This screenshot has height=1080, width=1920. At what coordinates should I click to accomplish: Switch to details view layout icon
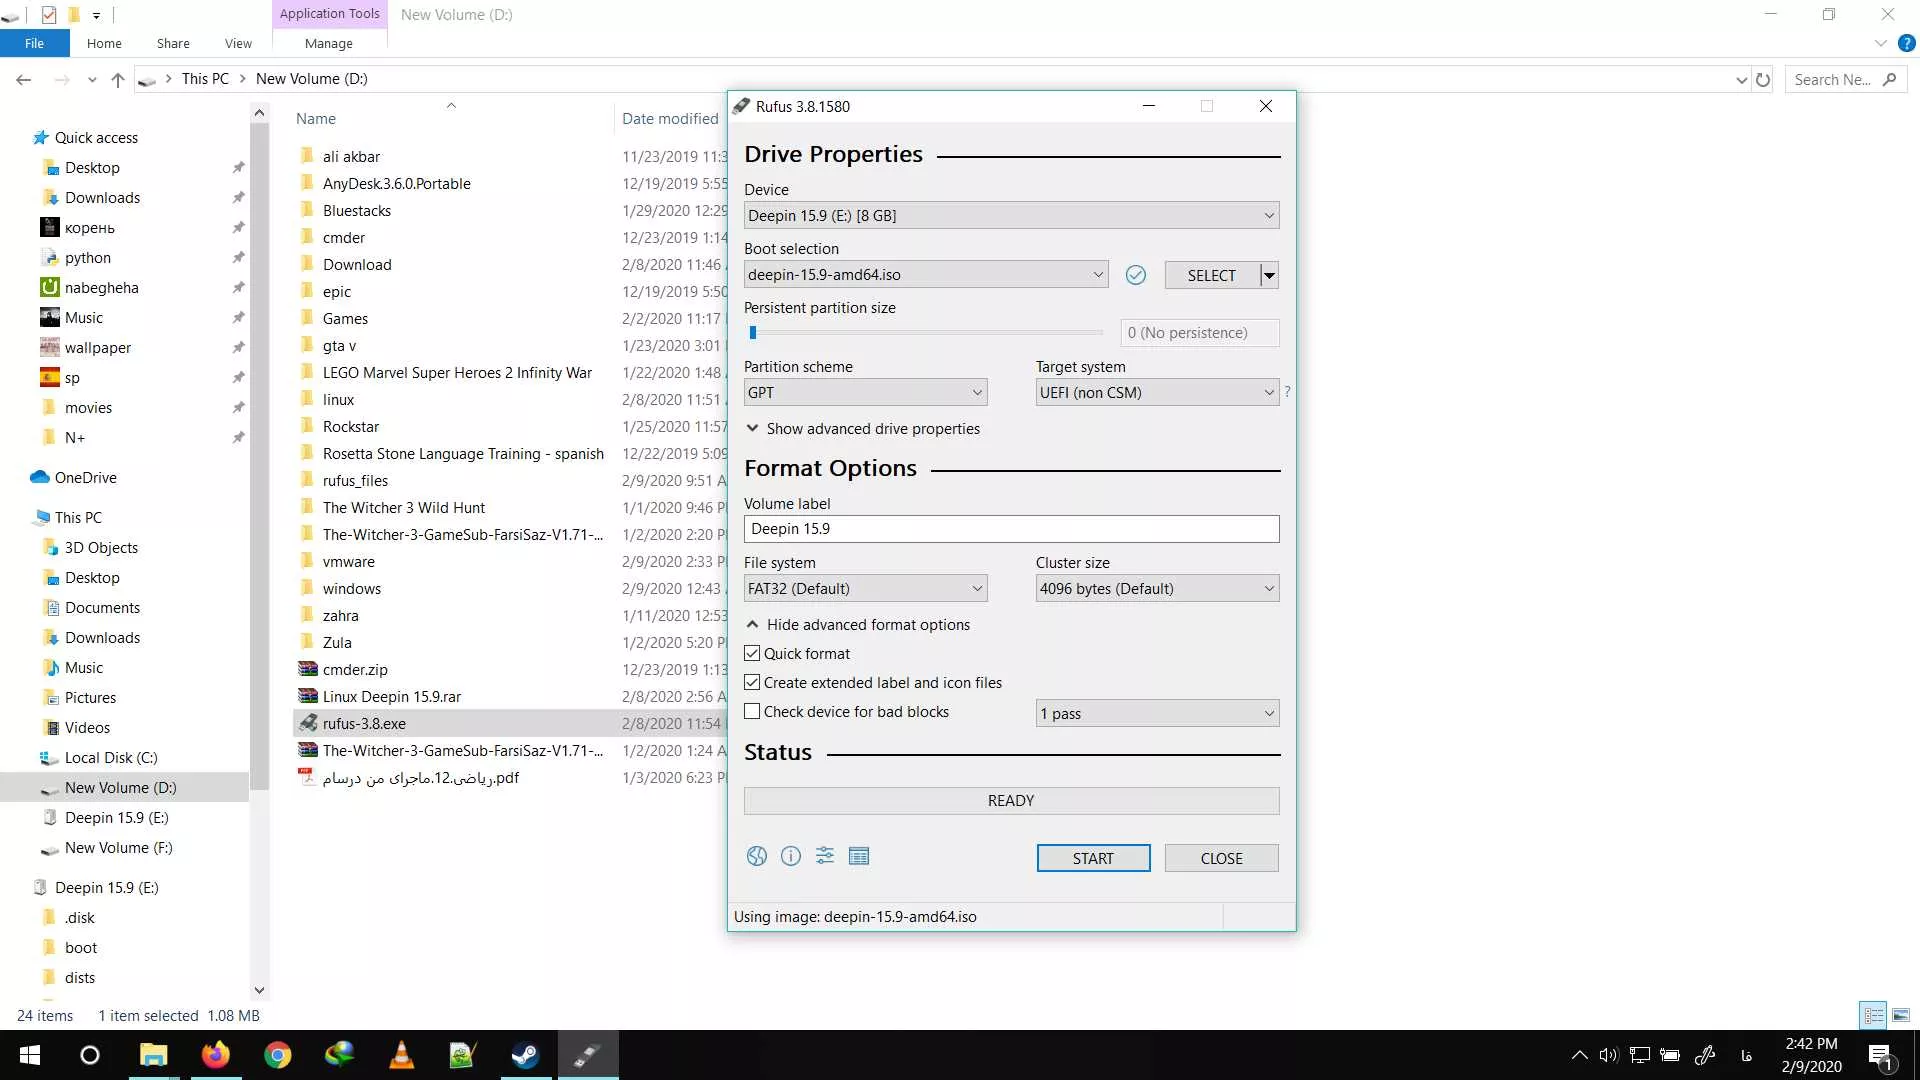click(x=1873, y=1015)
